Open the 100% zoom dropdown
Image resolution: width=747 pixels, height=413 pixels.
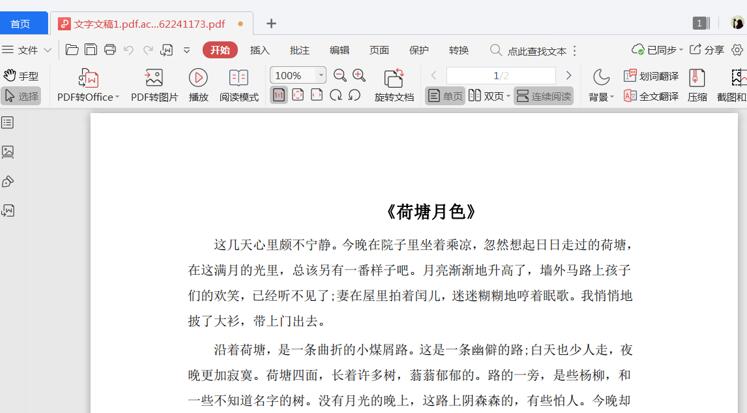[321, 75]
